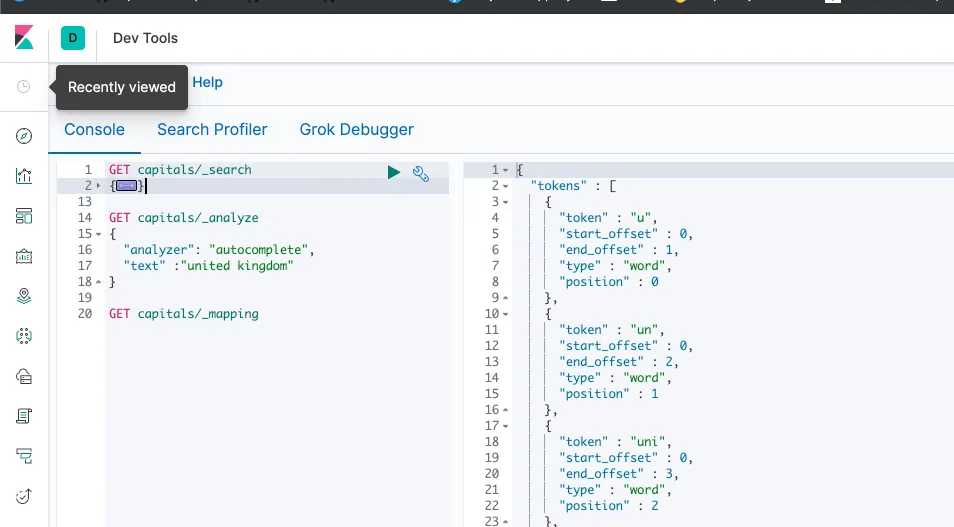The image size is (954, 527).
Task: Click "position" : 2 output line
Action: [x=608, y=506]
